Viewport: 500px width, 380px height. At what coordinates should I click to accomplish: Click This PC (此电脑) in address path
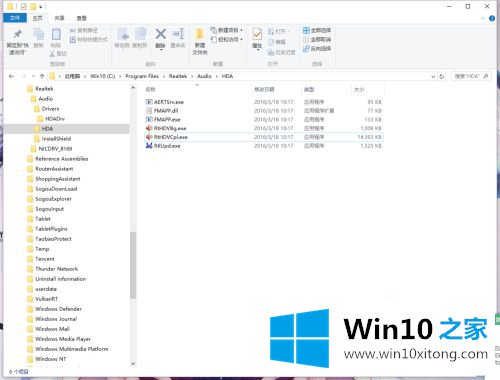tap(72, 76)
